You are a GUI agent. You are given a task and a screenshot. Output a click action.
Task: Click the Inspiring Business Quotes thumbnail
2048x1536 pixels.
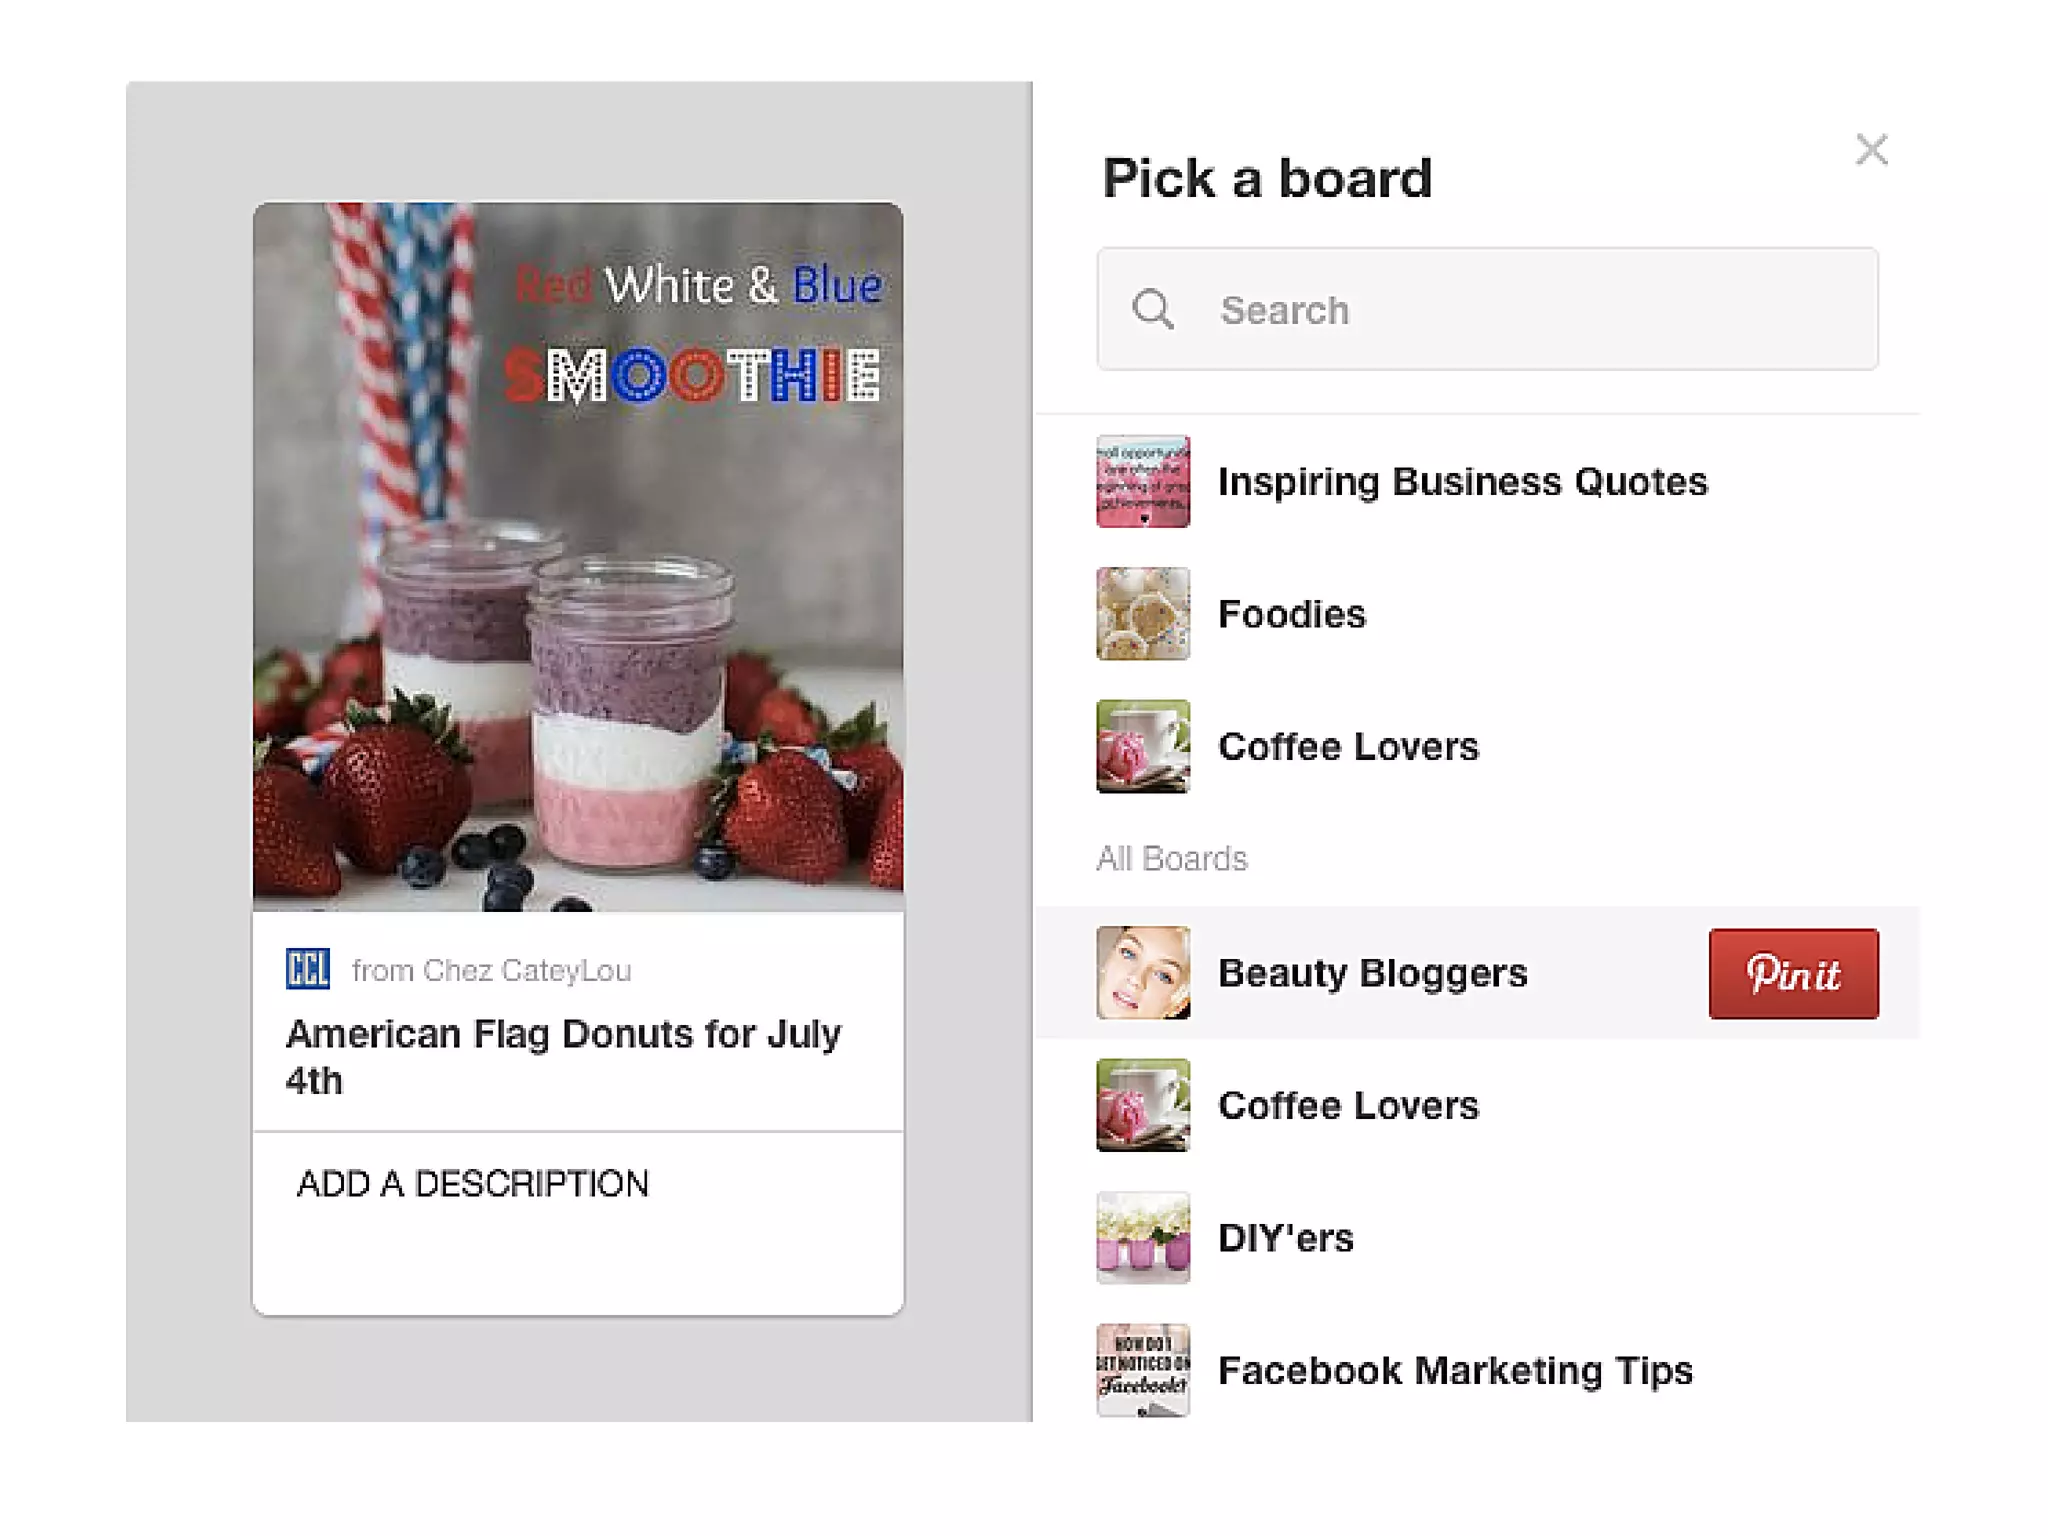tap(1143, 481)
